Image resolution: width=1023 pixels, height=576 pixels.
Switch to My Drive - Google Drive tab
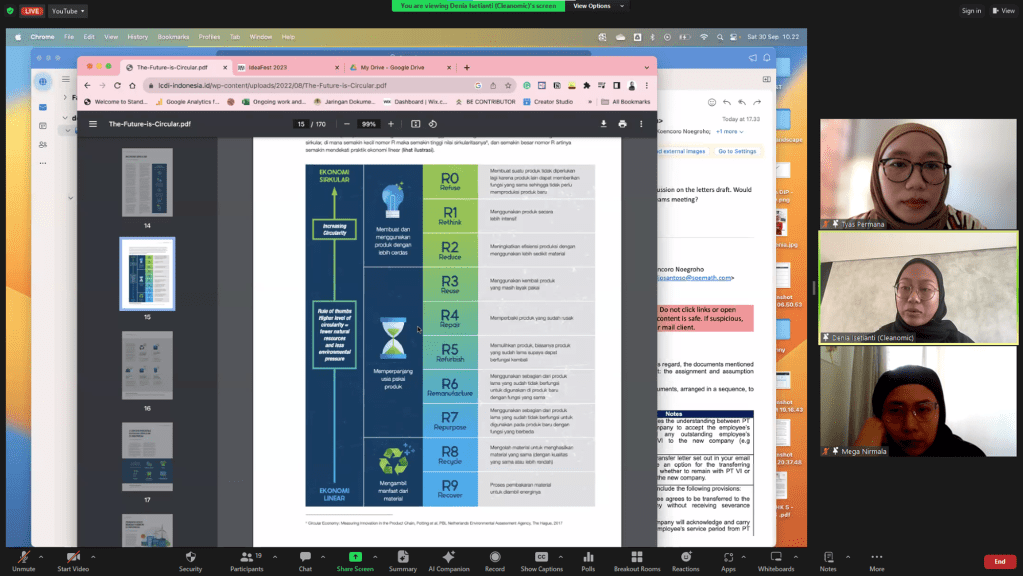pyautogui.click(x=392, y=67)
